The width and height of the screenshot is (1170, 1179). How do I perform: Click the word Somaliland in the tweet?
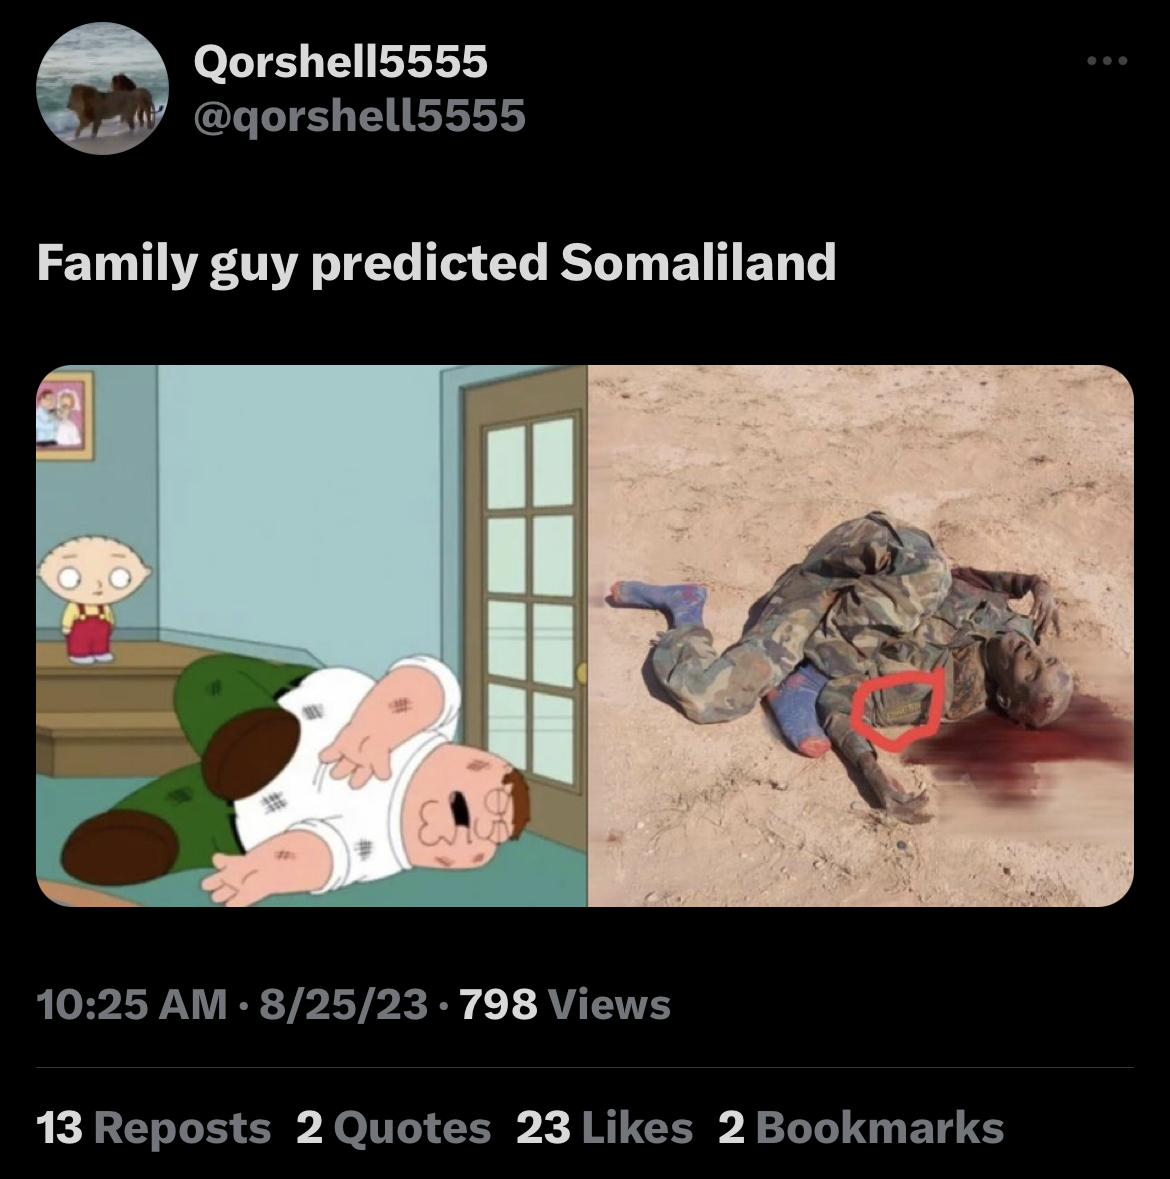[x=698, y=261]
